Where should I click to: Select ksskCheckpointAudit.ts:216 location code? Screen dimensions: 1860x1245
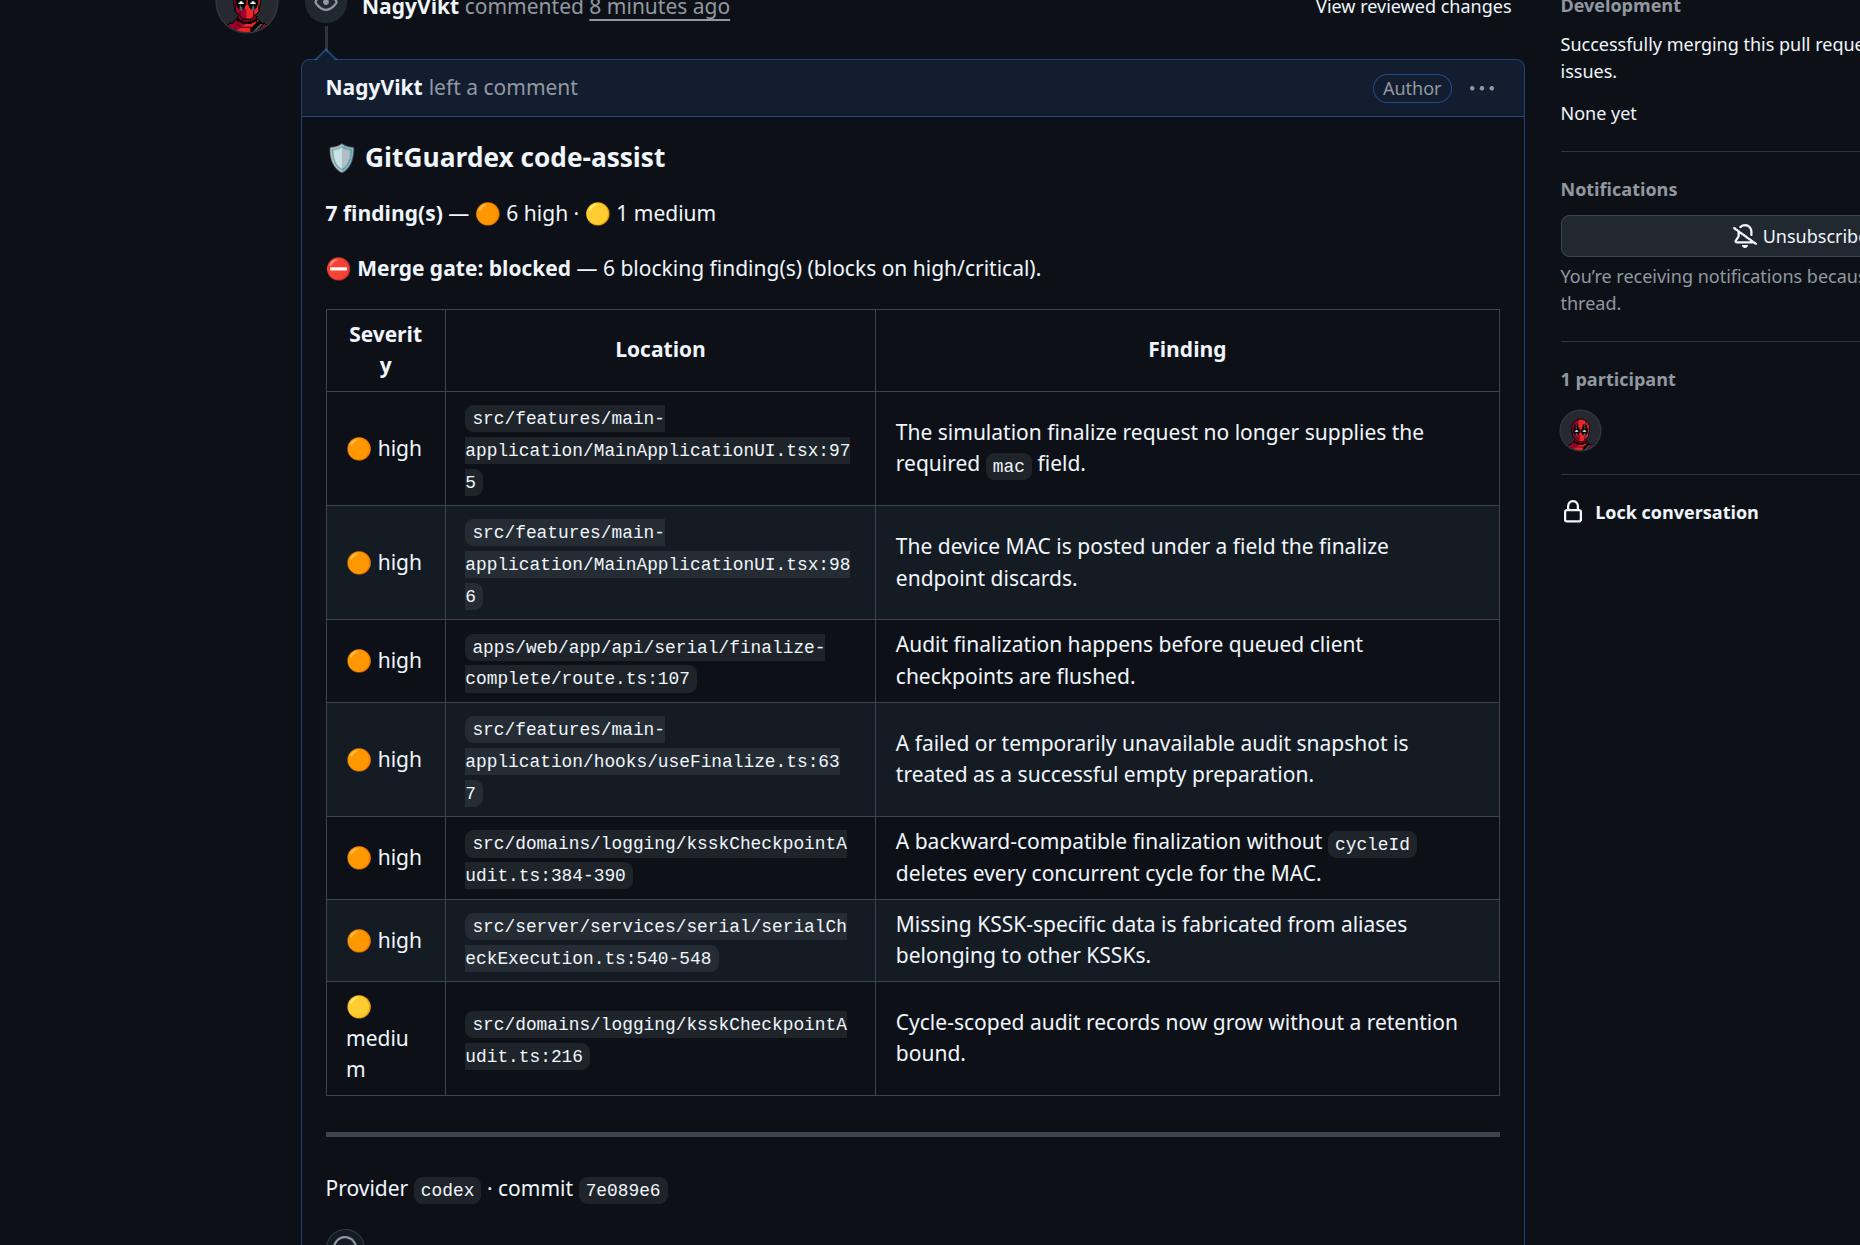pos(656,1040)
